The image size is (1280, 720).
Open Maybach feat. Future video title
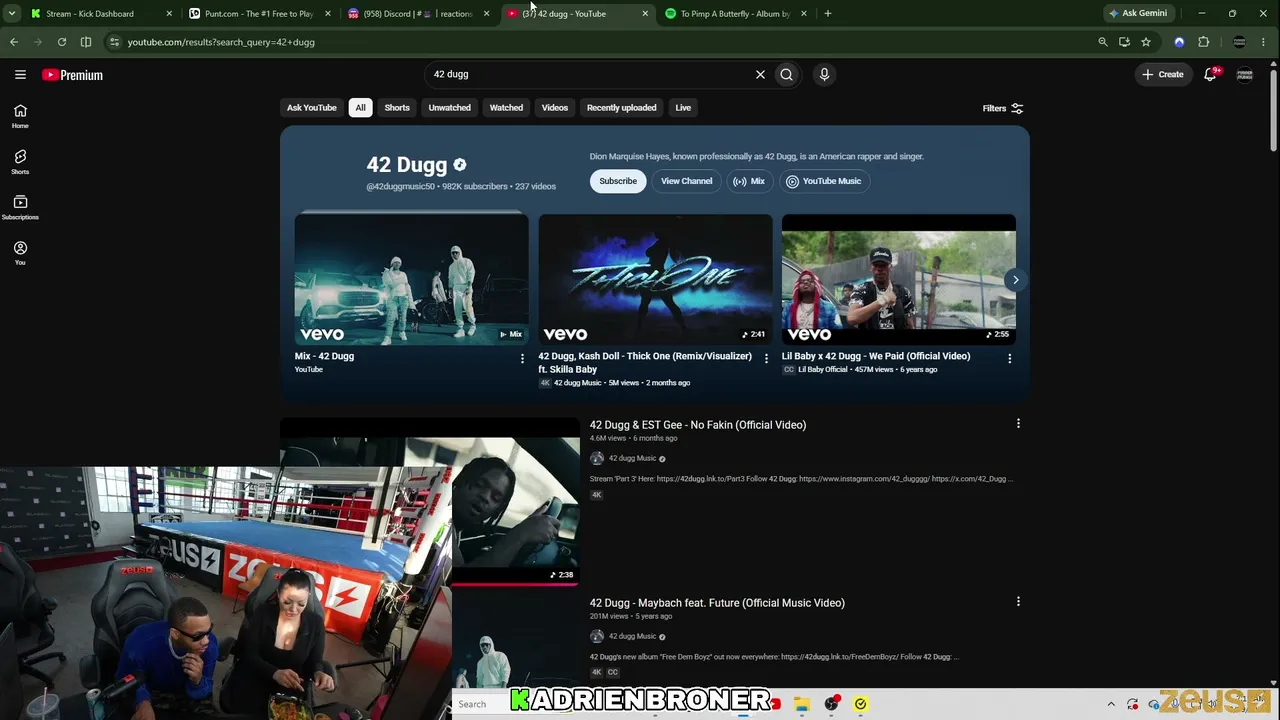point(717,603)
